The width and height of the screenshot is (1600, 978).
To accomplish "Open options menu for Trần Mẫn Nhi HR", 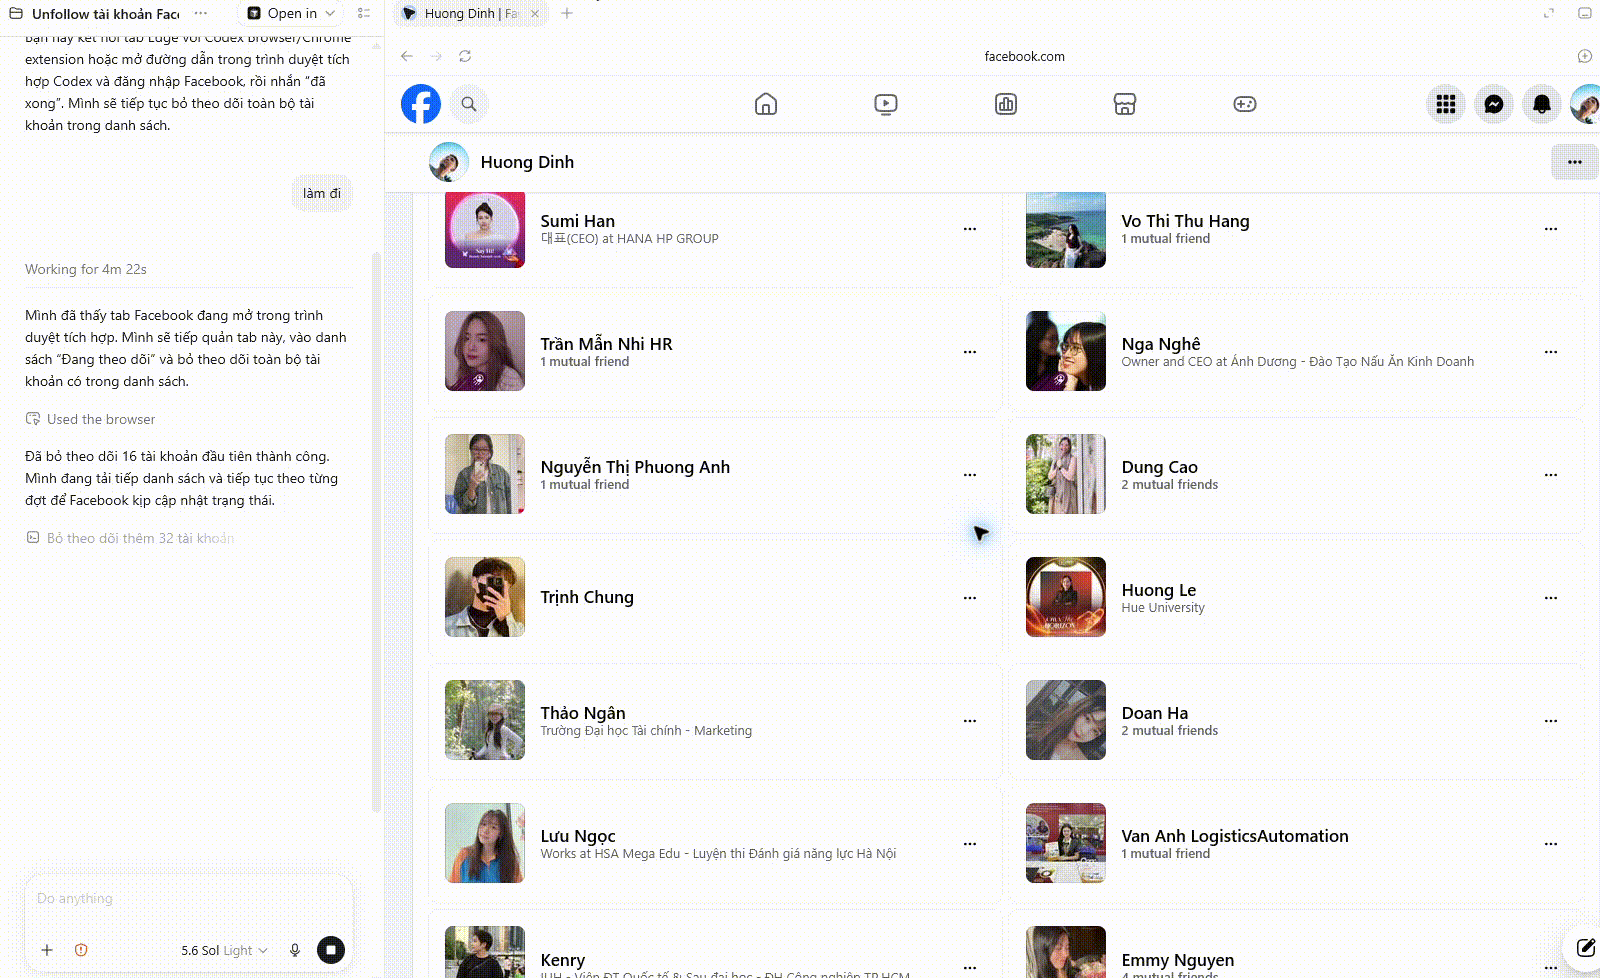I will (970, 352).
